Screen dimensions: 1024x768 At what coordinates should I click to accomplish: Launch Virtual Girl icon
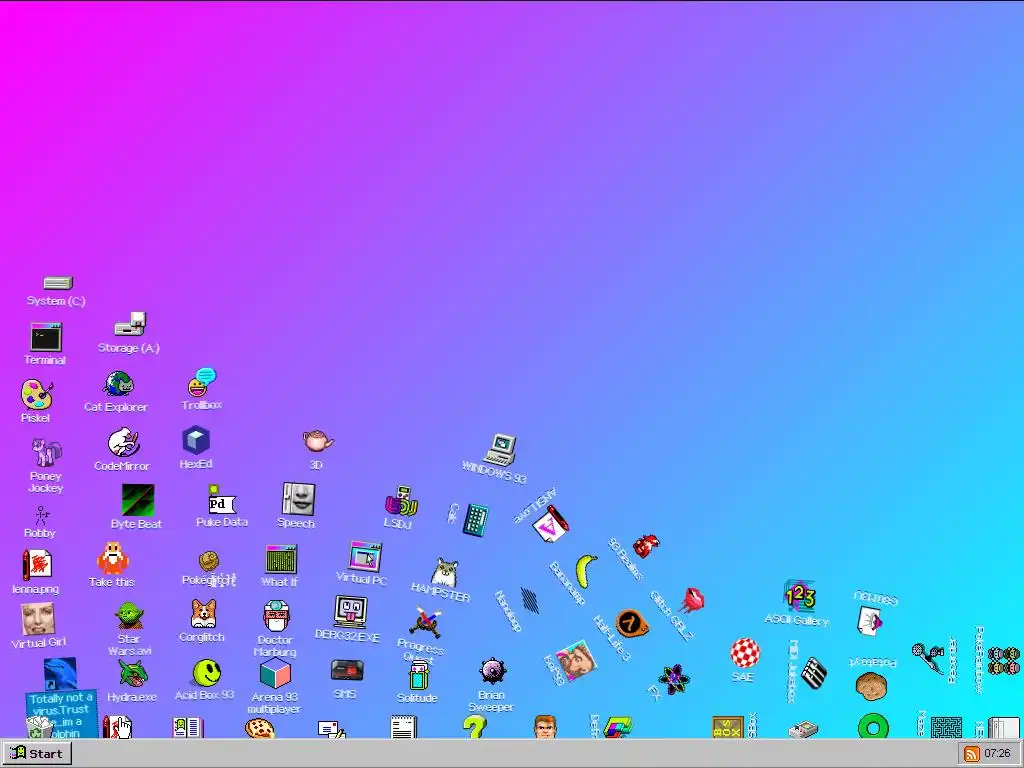[x=38, y=619]
